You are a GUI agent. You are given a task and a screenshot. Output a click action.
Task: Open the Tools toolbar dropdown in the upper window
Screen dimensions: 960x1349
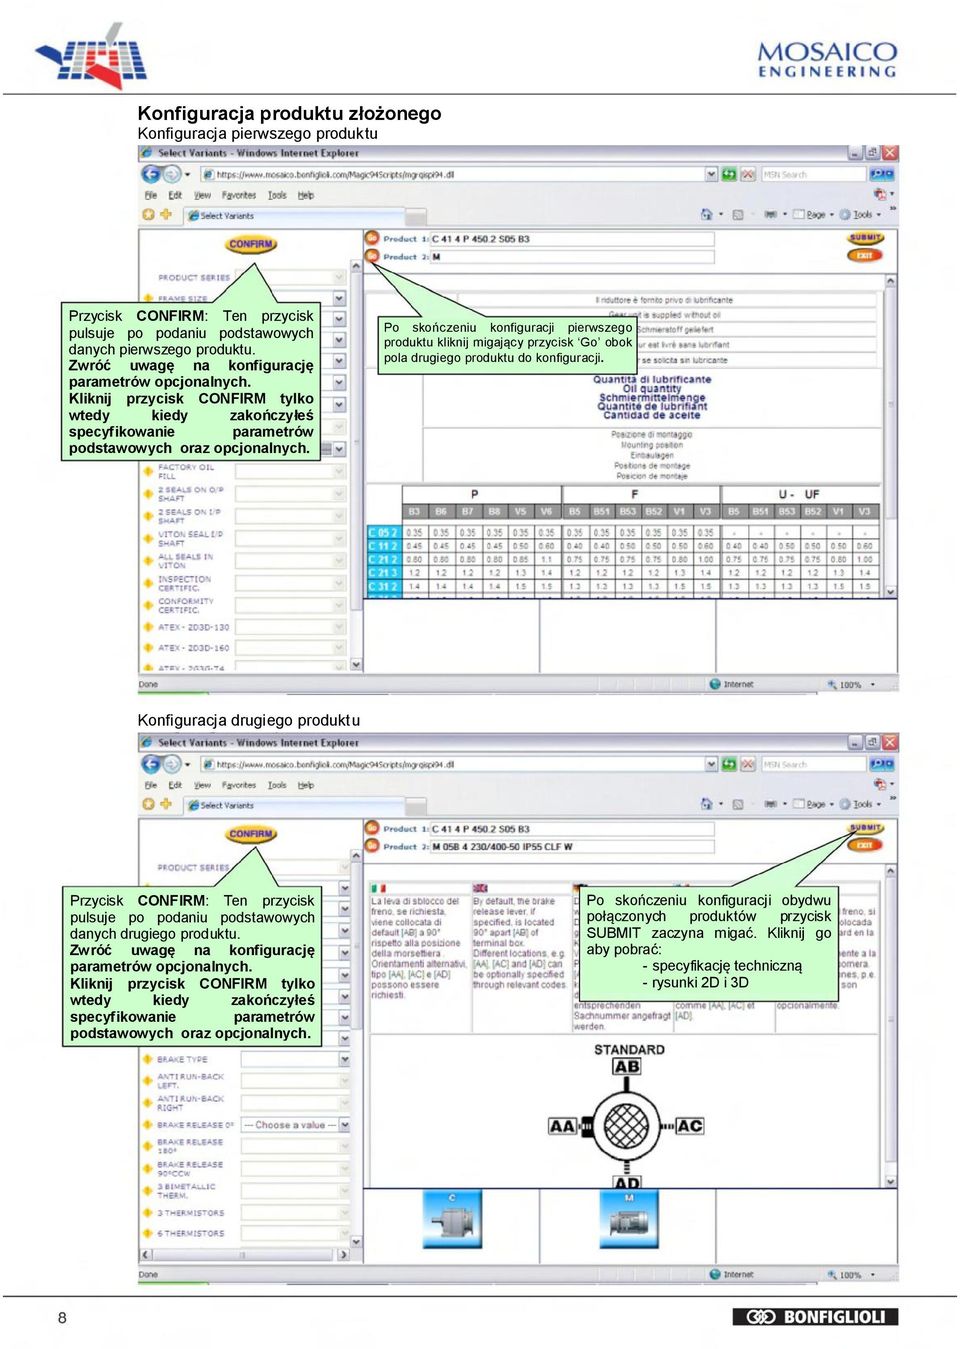click(878, 214)
